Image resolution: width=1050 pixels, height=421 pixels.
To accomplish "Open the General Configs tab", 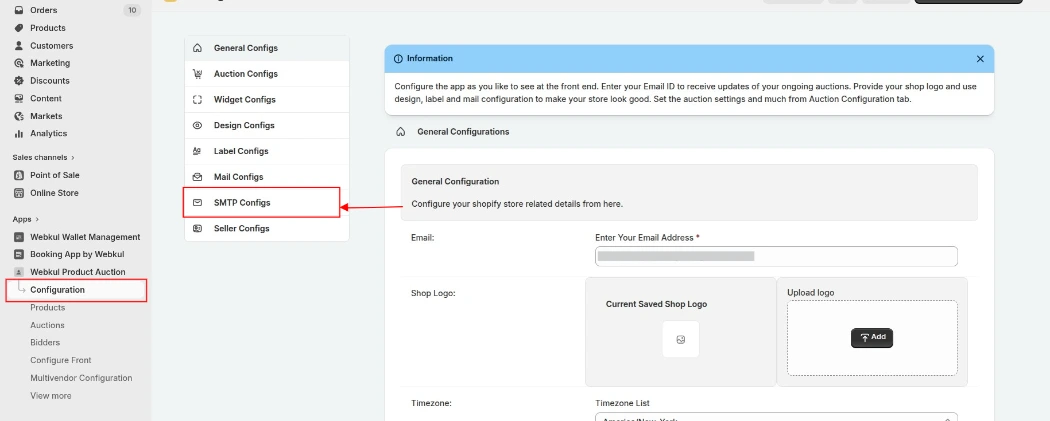I will (x=267, y=48).
